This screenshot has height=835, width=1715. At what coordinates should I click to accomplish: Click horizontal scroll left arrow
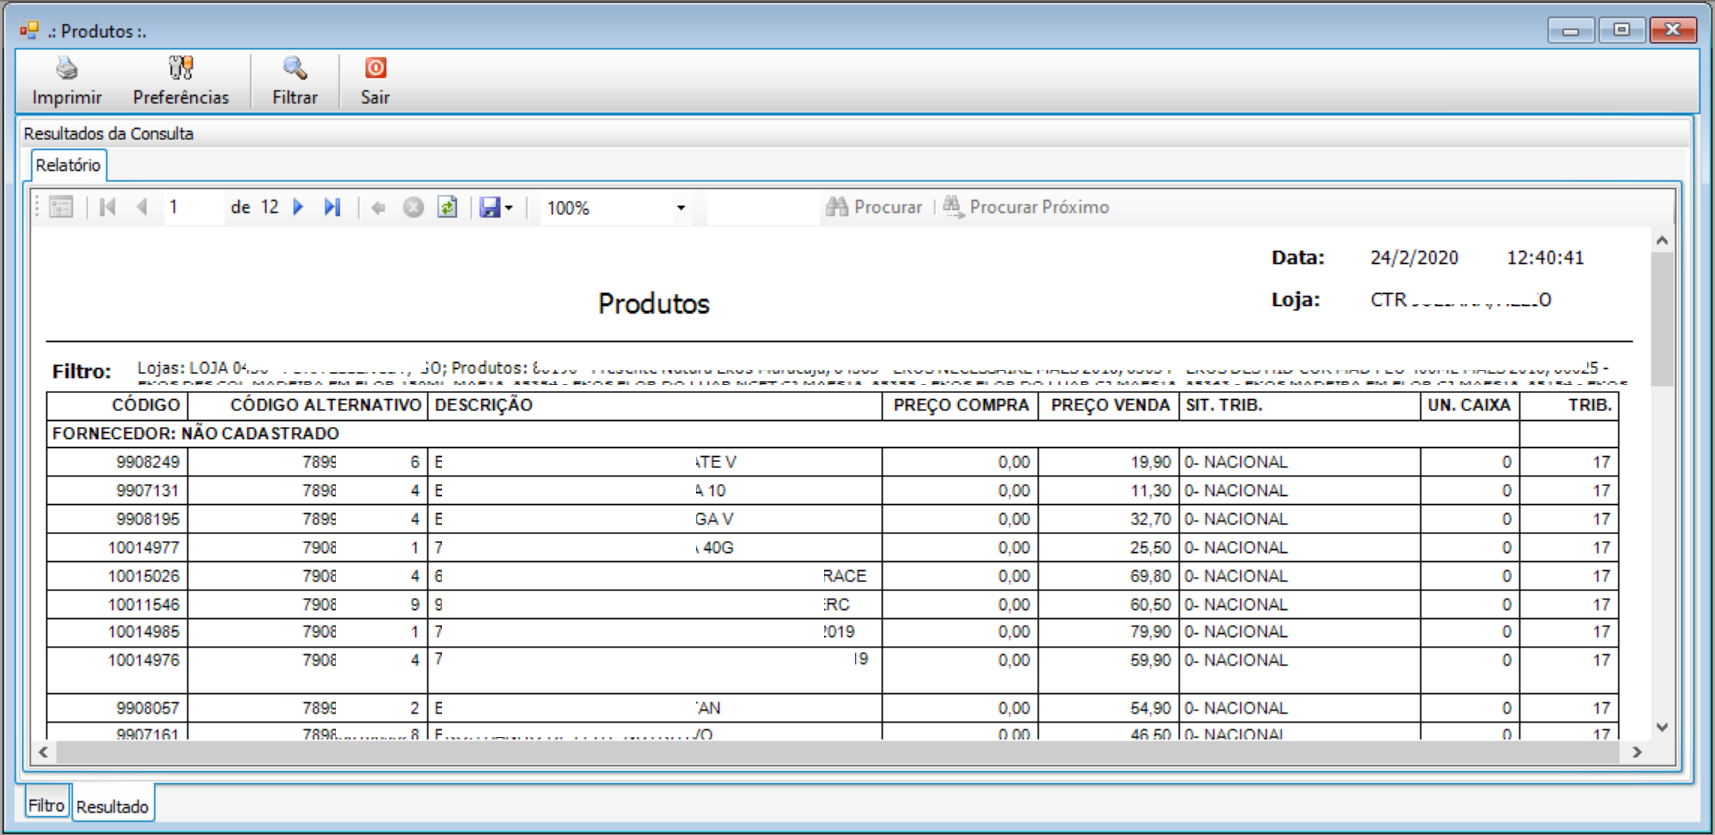click(x=43, y=752)
